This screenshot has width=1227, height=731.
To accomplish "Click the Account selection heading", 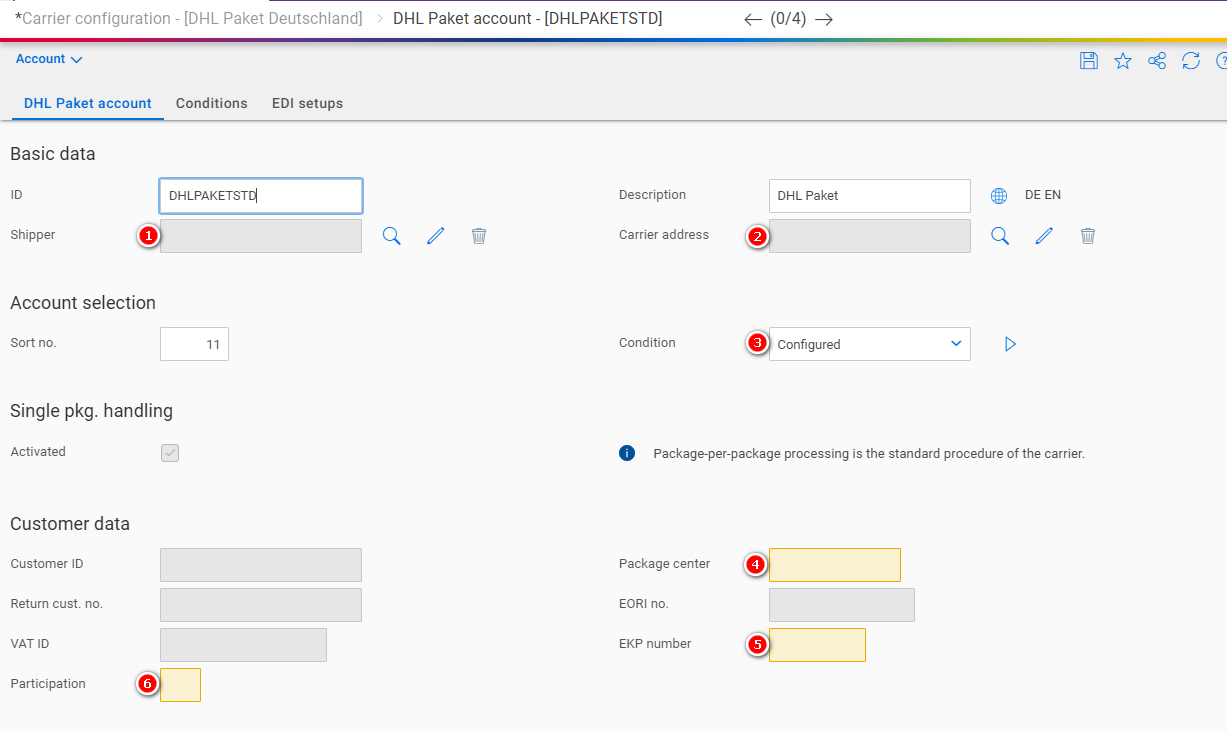I will pos(83,303).
